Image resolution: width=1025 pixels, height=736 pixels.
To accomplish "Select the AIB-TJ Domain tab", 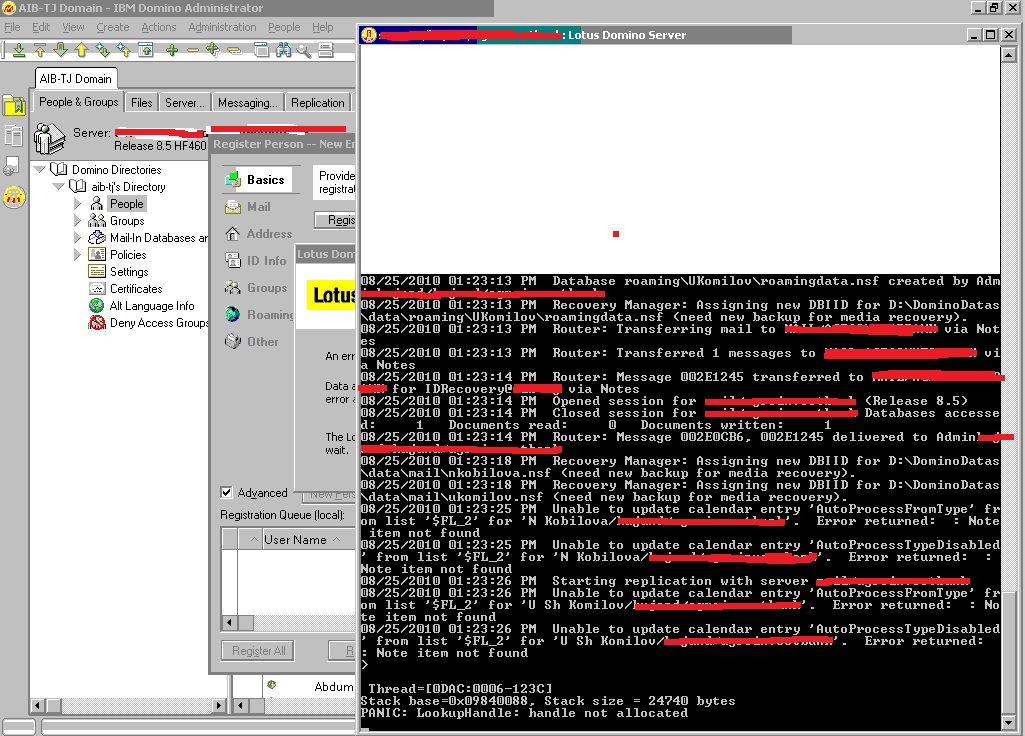I will [76, 78].
